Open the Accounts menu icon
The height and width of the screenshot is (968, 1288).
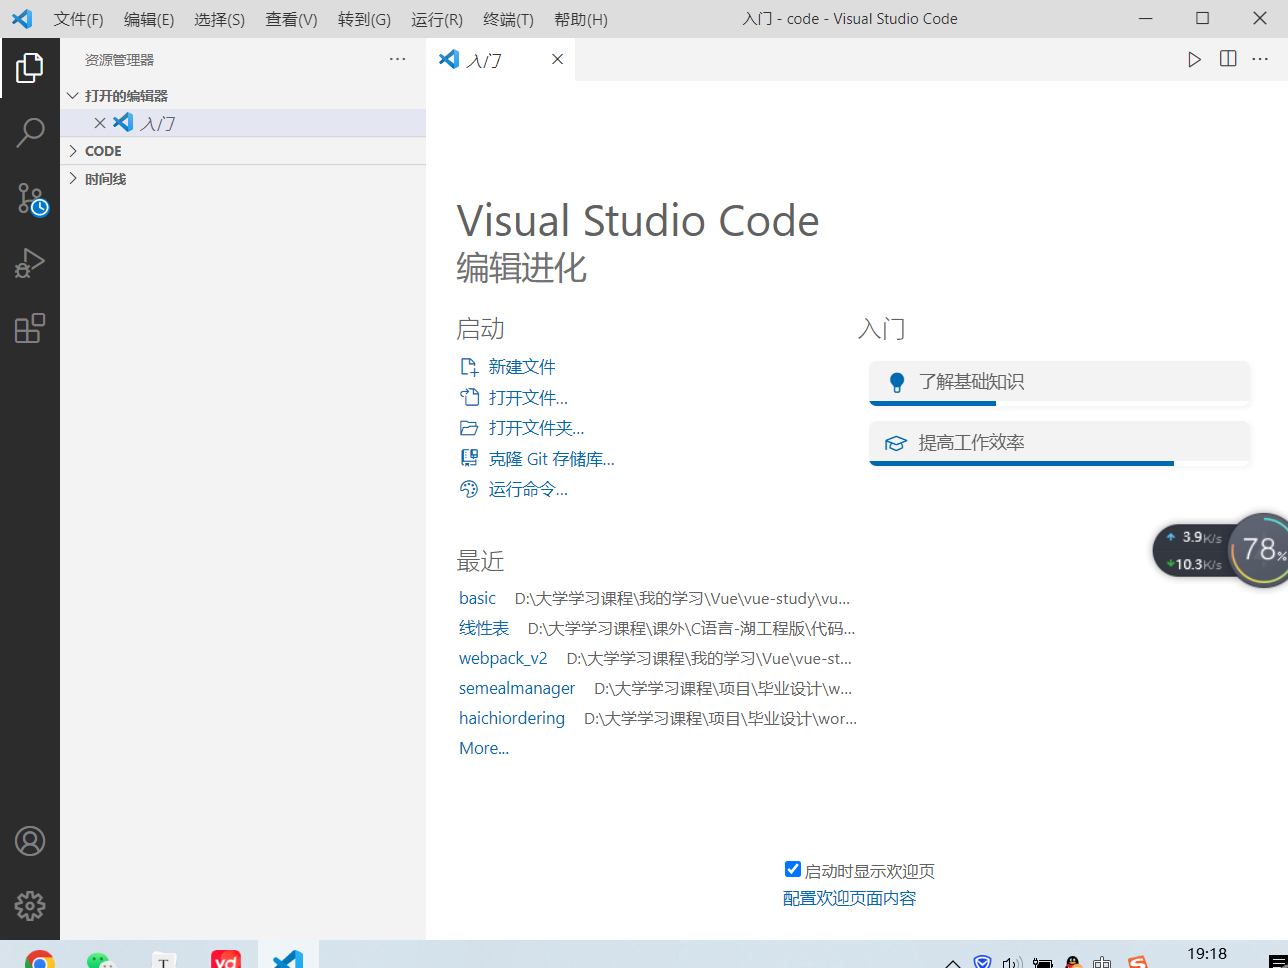tap(30, 841)
